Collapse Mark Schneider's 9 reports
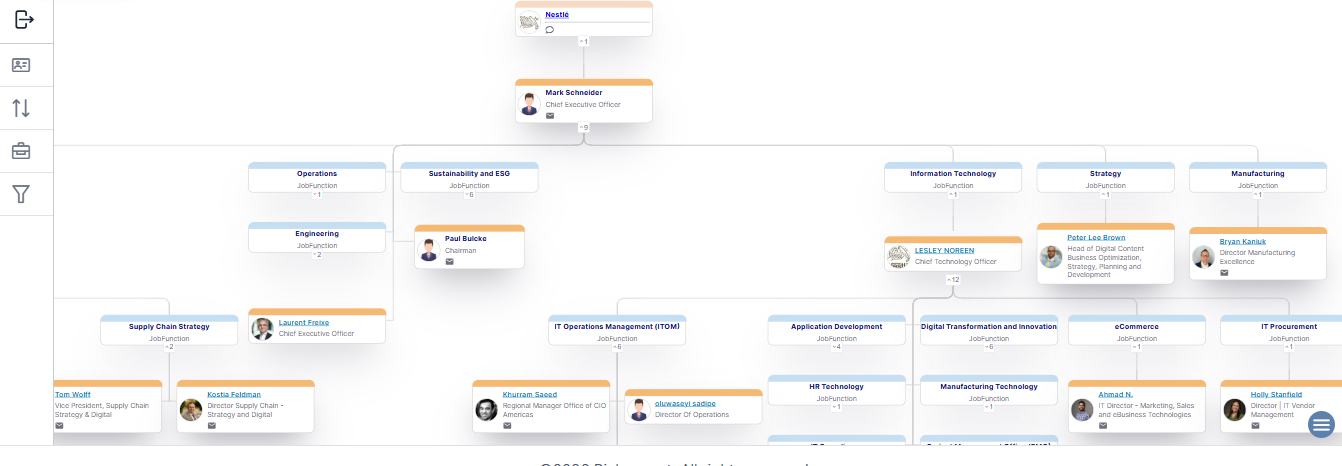This screenshot has height=466, width=1342. 584,127
